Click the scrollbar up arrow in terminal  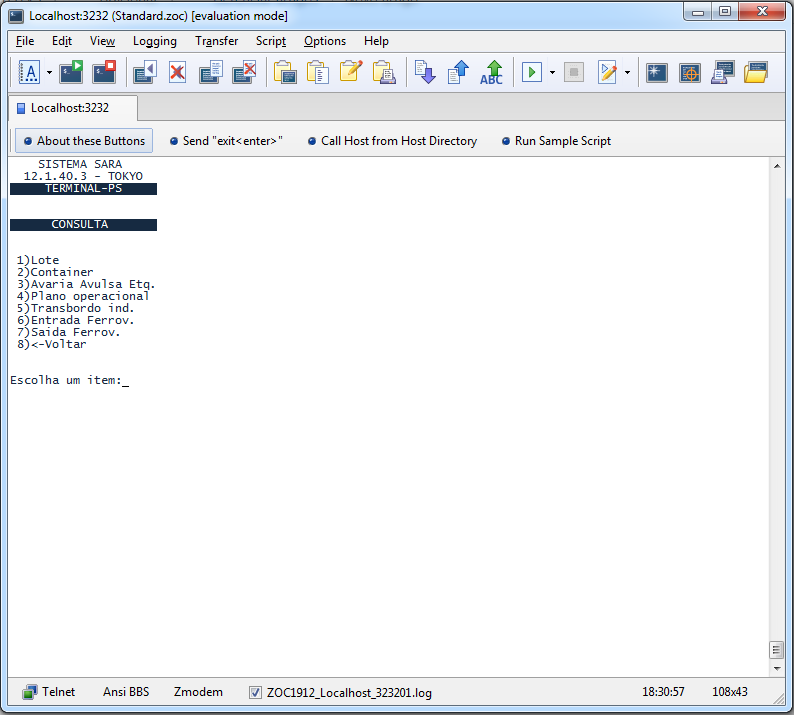777,166
